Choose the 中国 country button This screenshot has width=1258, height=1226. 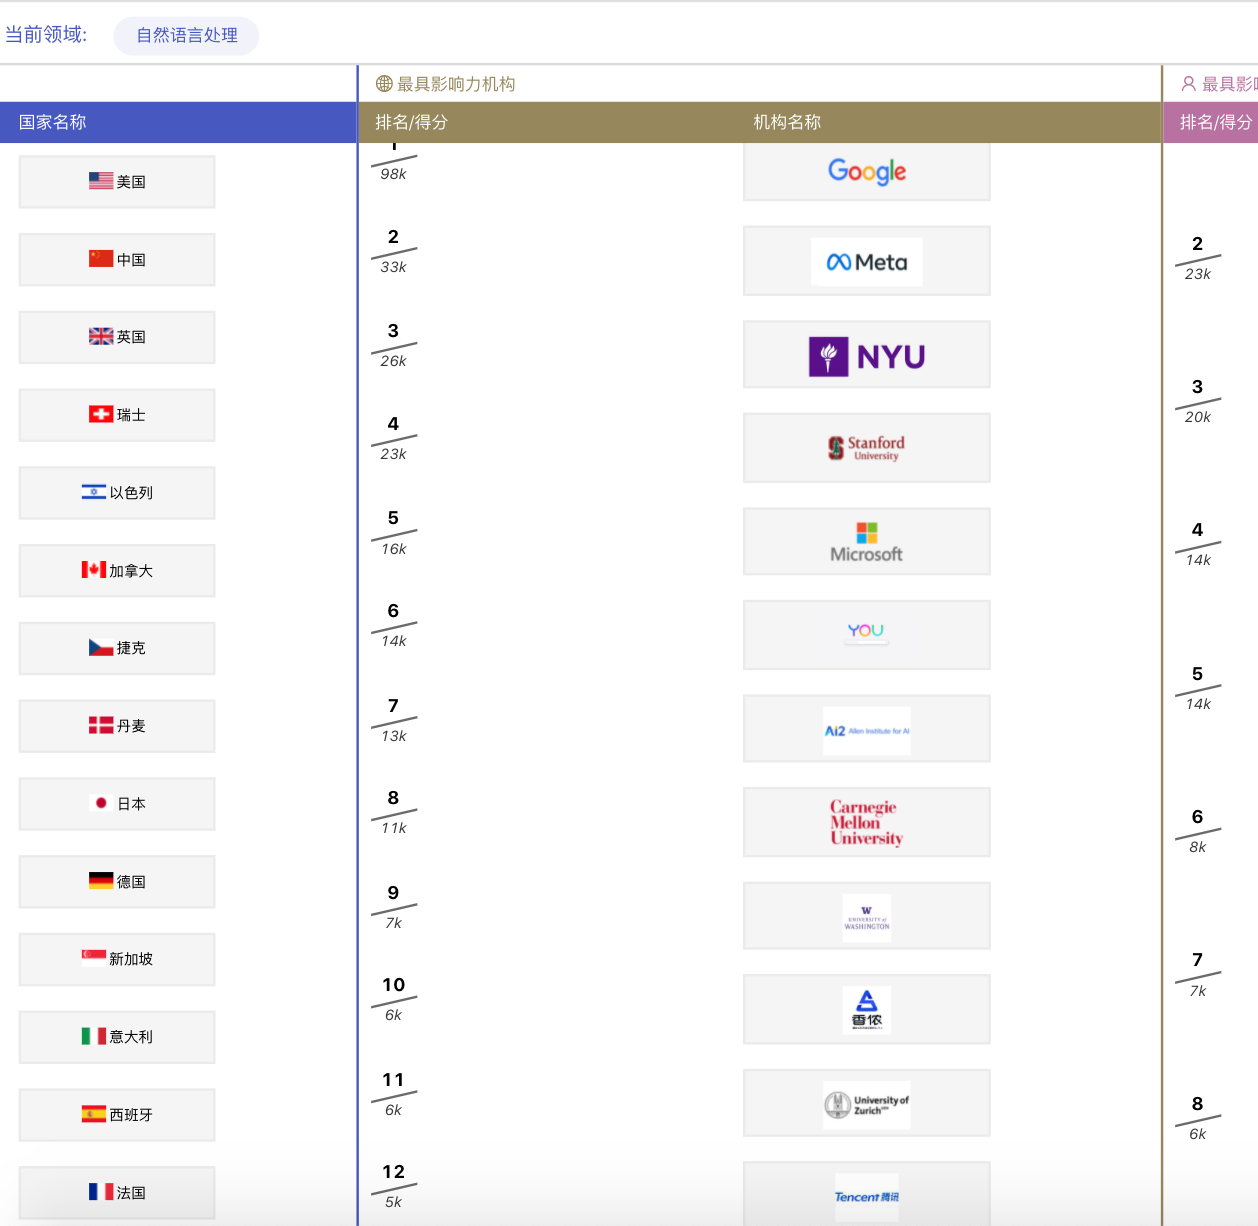click(117, 260)
